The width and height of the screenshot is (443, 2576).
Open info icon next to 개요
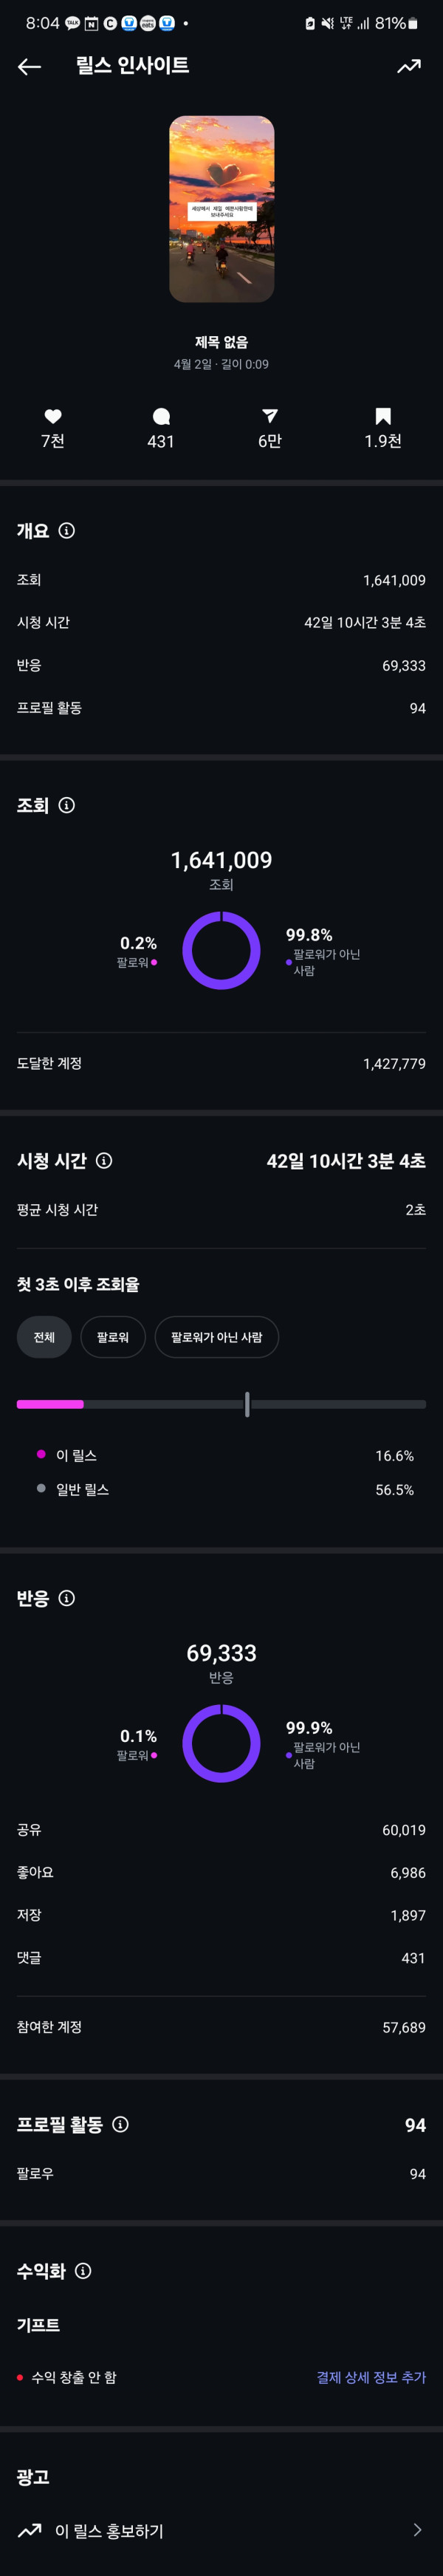[67, 531]
